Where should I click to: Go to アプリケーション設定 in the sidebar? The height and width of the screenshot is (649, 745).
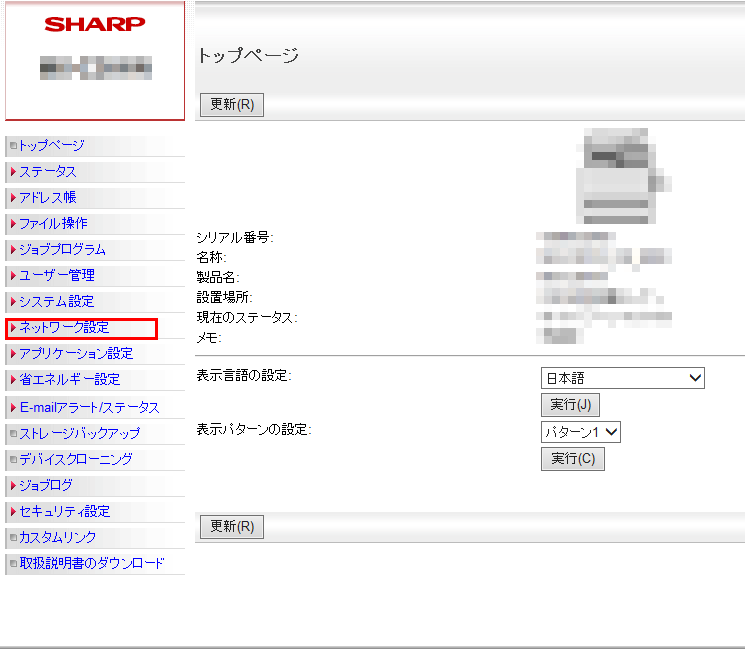pos(76,353)
